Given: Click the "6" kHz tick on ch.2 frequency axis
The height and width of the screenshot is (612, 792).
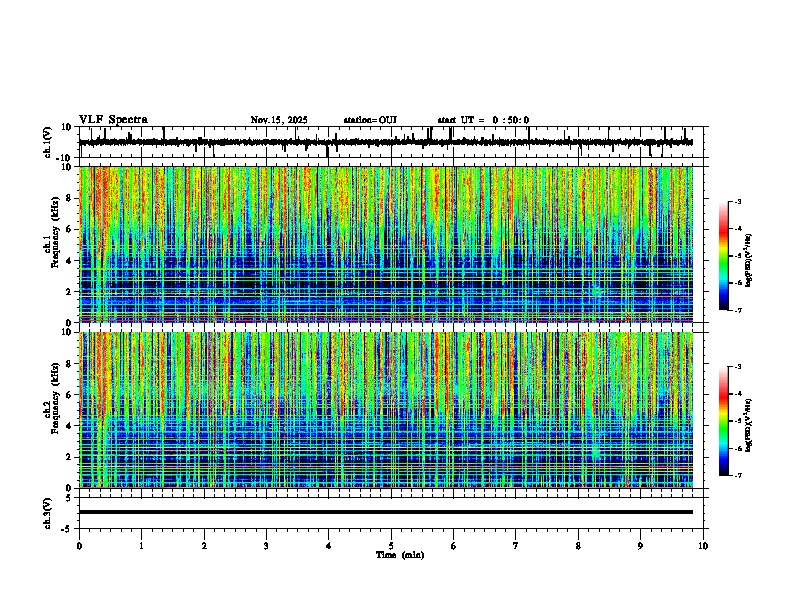Looking at the screenshot, I should tap(69, 395).
